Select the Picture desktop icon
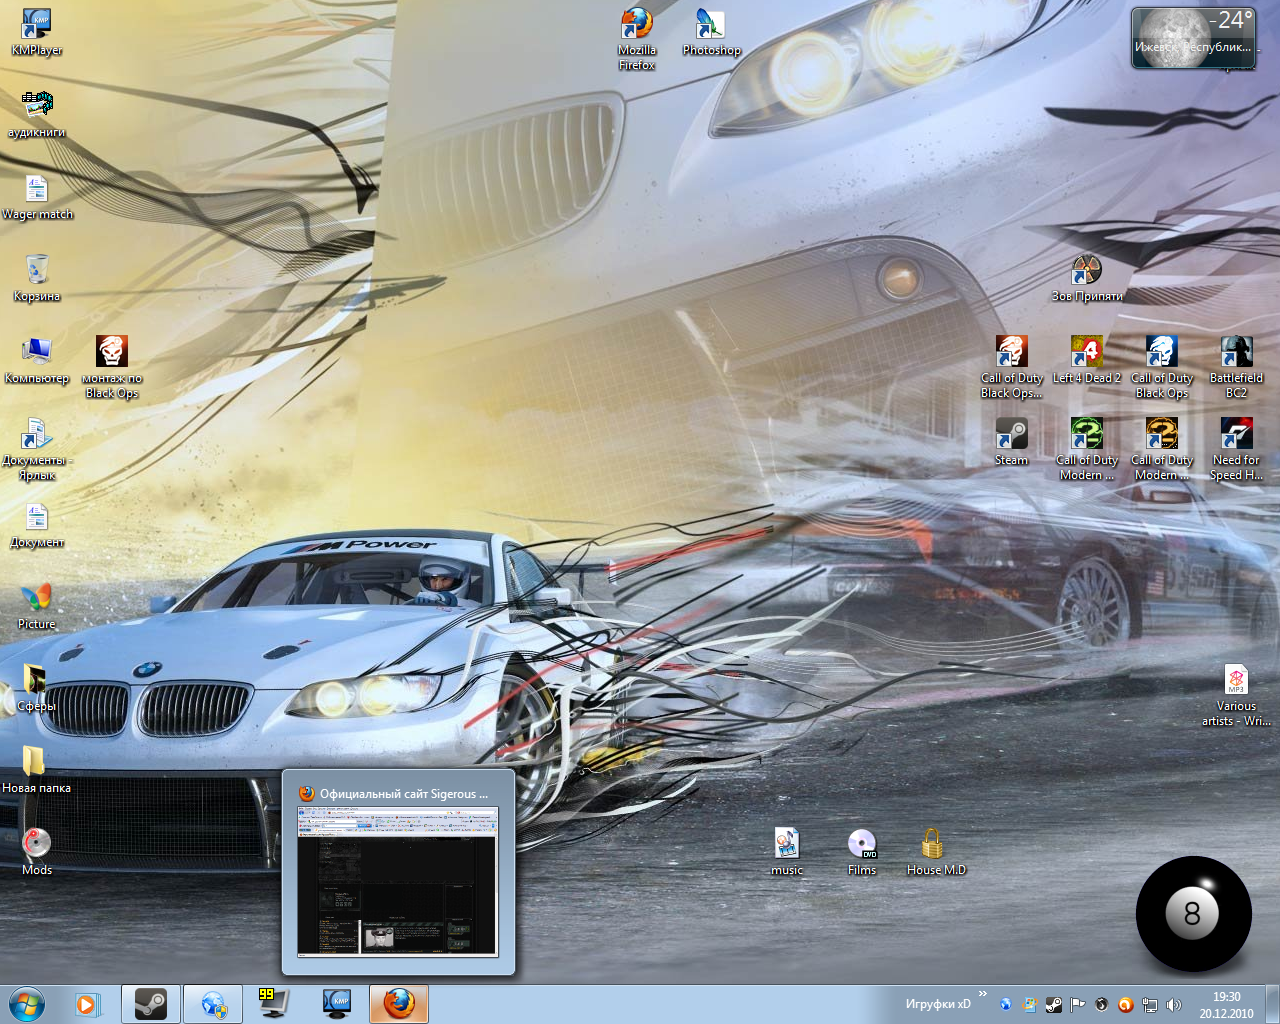1280x1024 pixels. [x=37, y=605]
